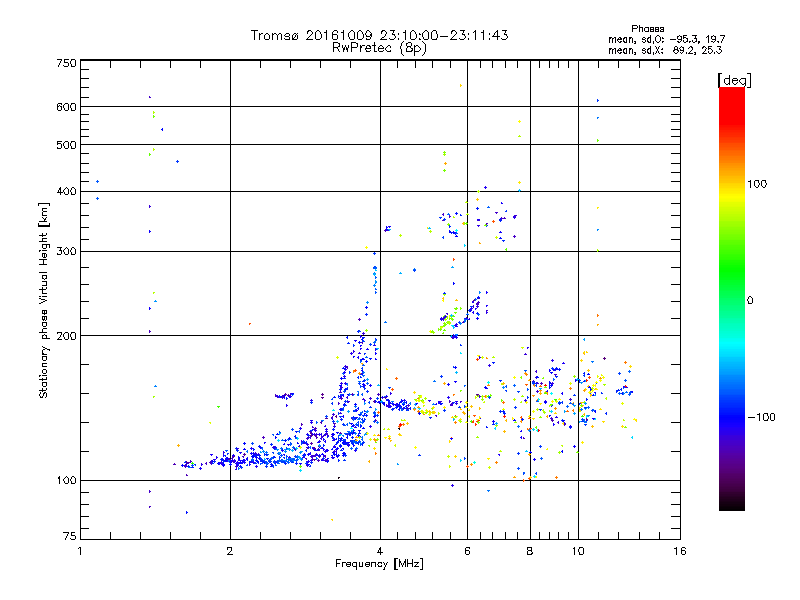Click the "Frequency [MHz]" axis title
The image size is (800, 600).
tap(379, 564)
